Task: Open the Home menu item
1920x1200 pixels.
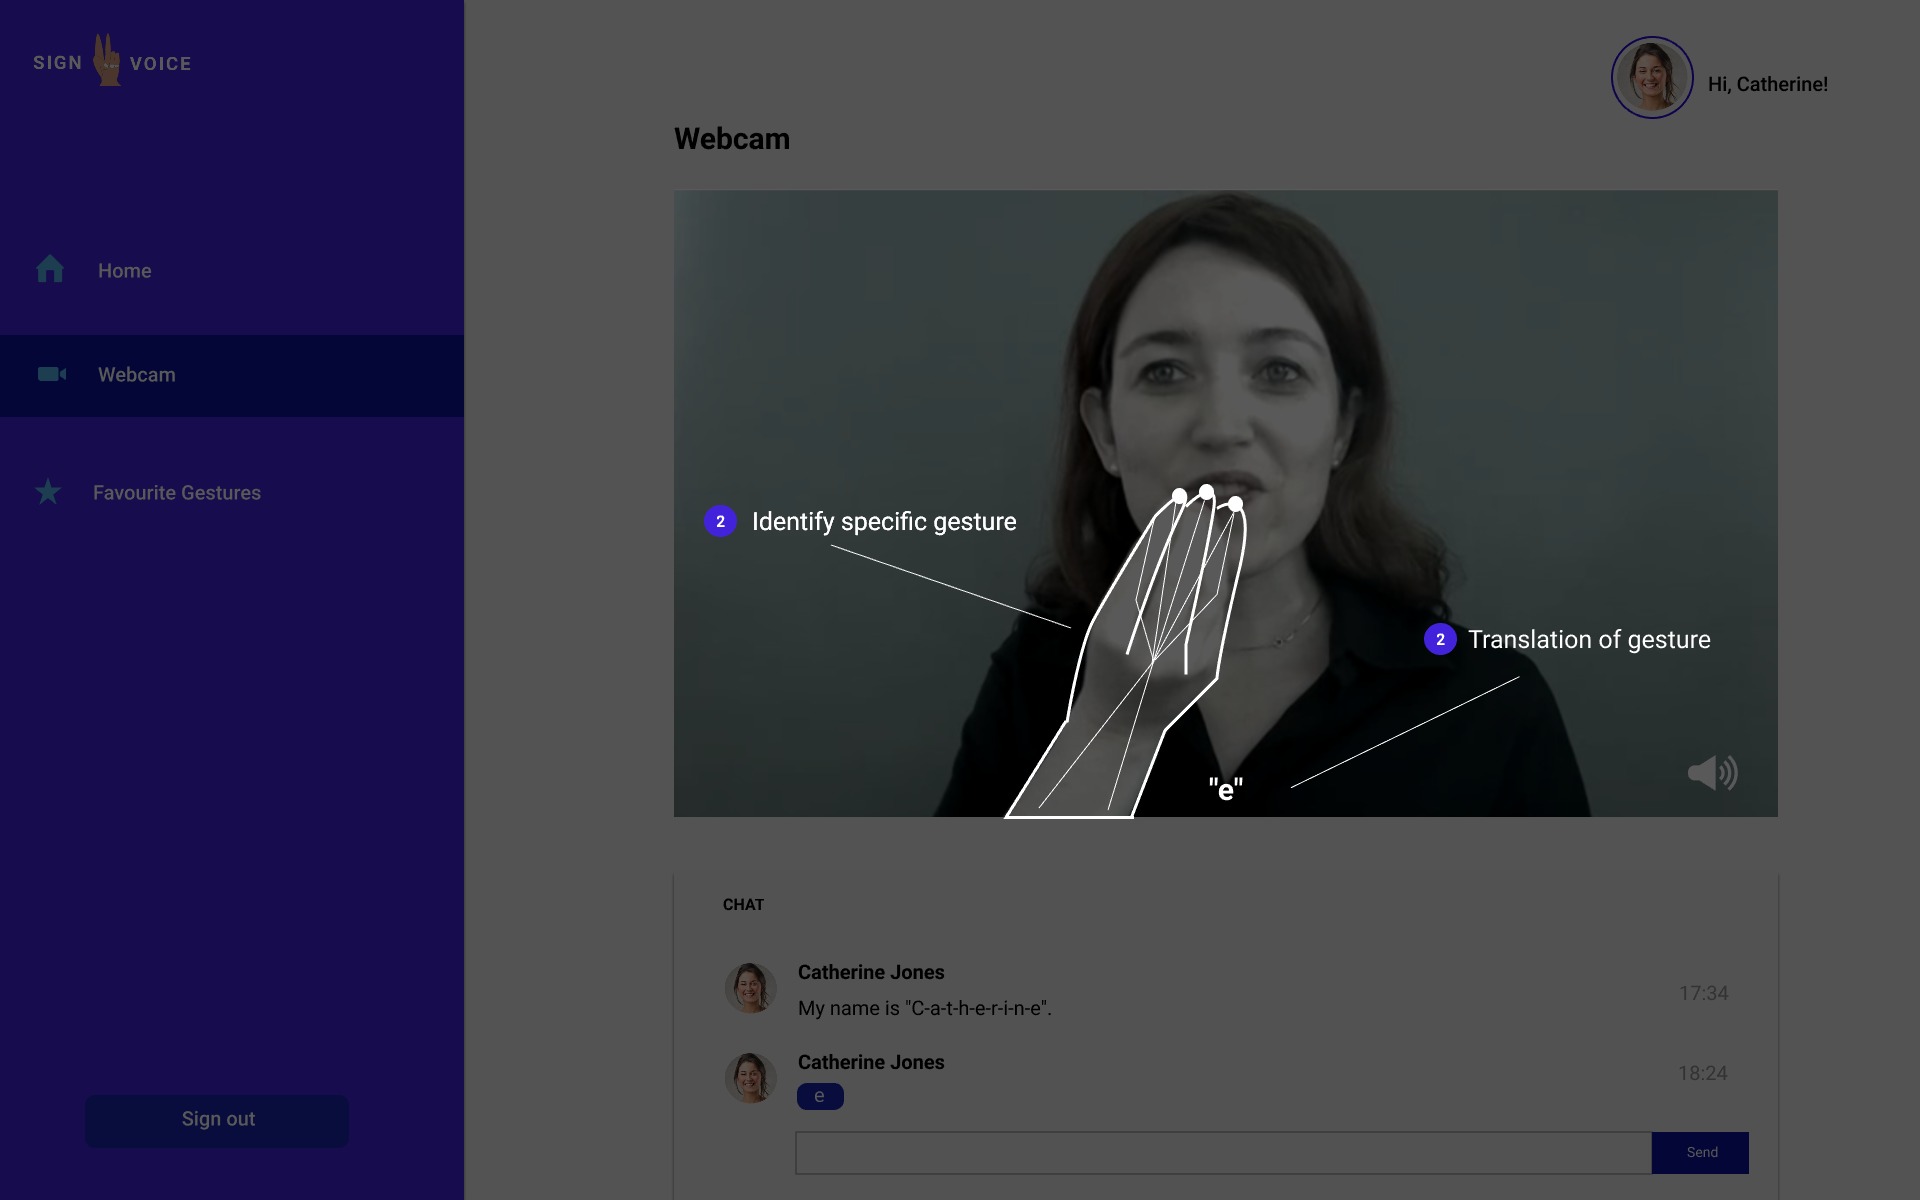Action: pyautogui.click(x=125, y=271)
